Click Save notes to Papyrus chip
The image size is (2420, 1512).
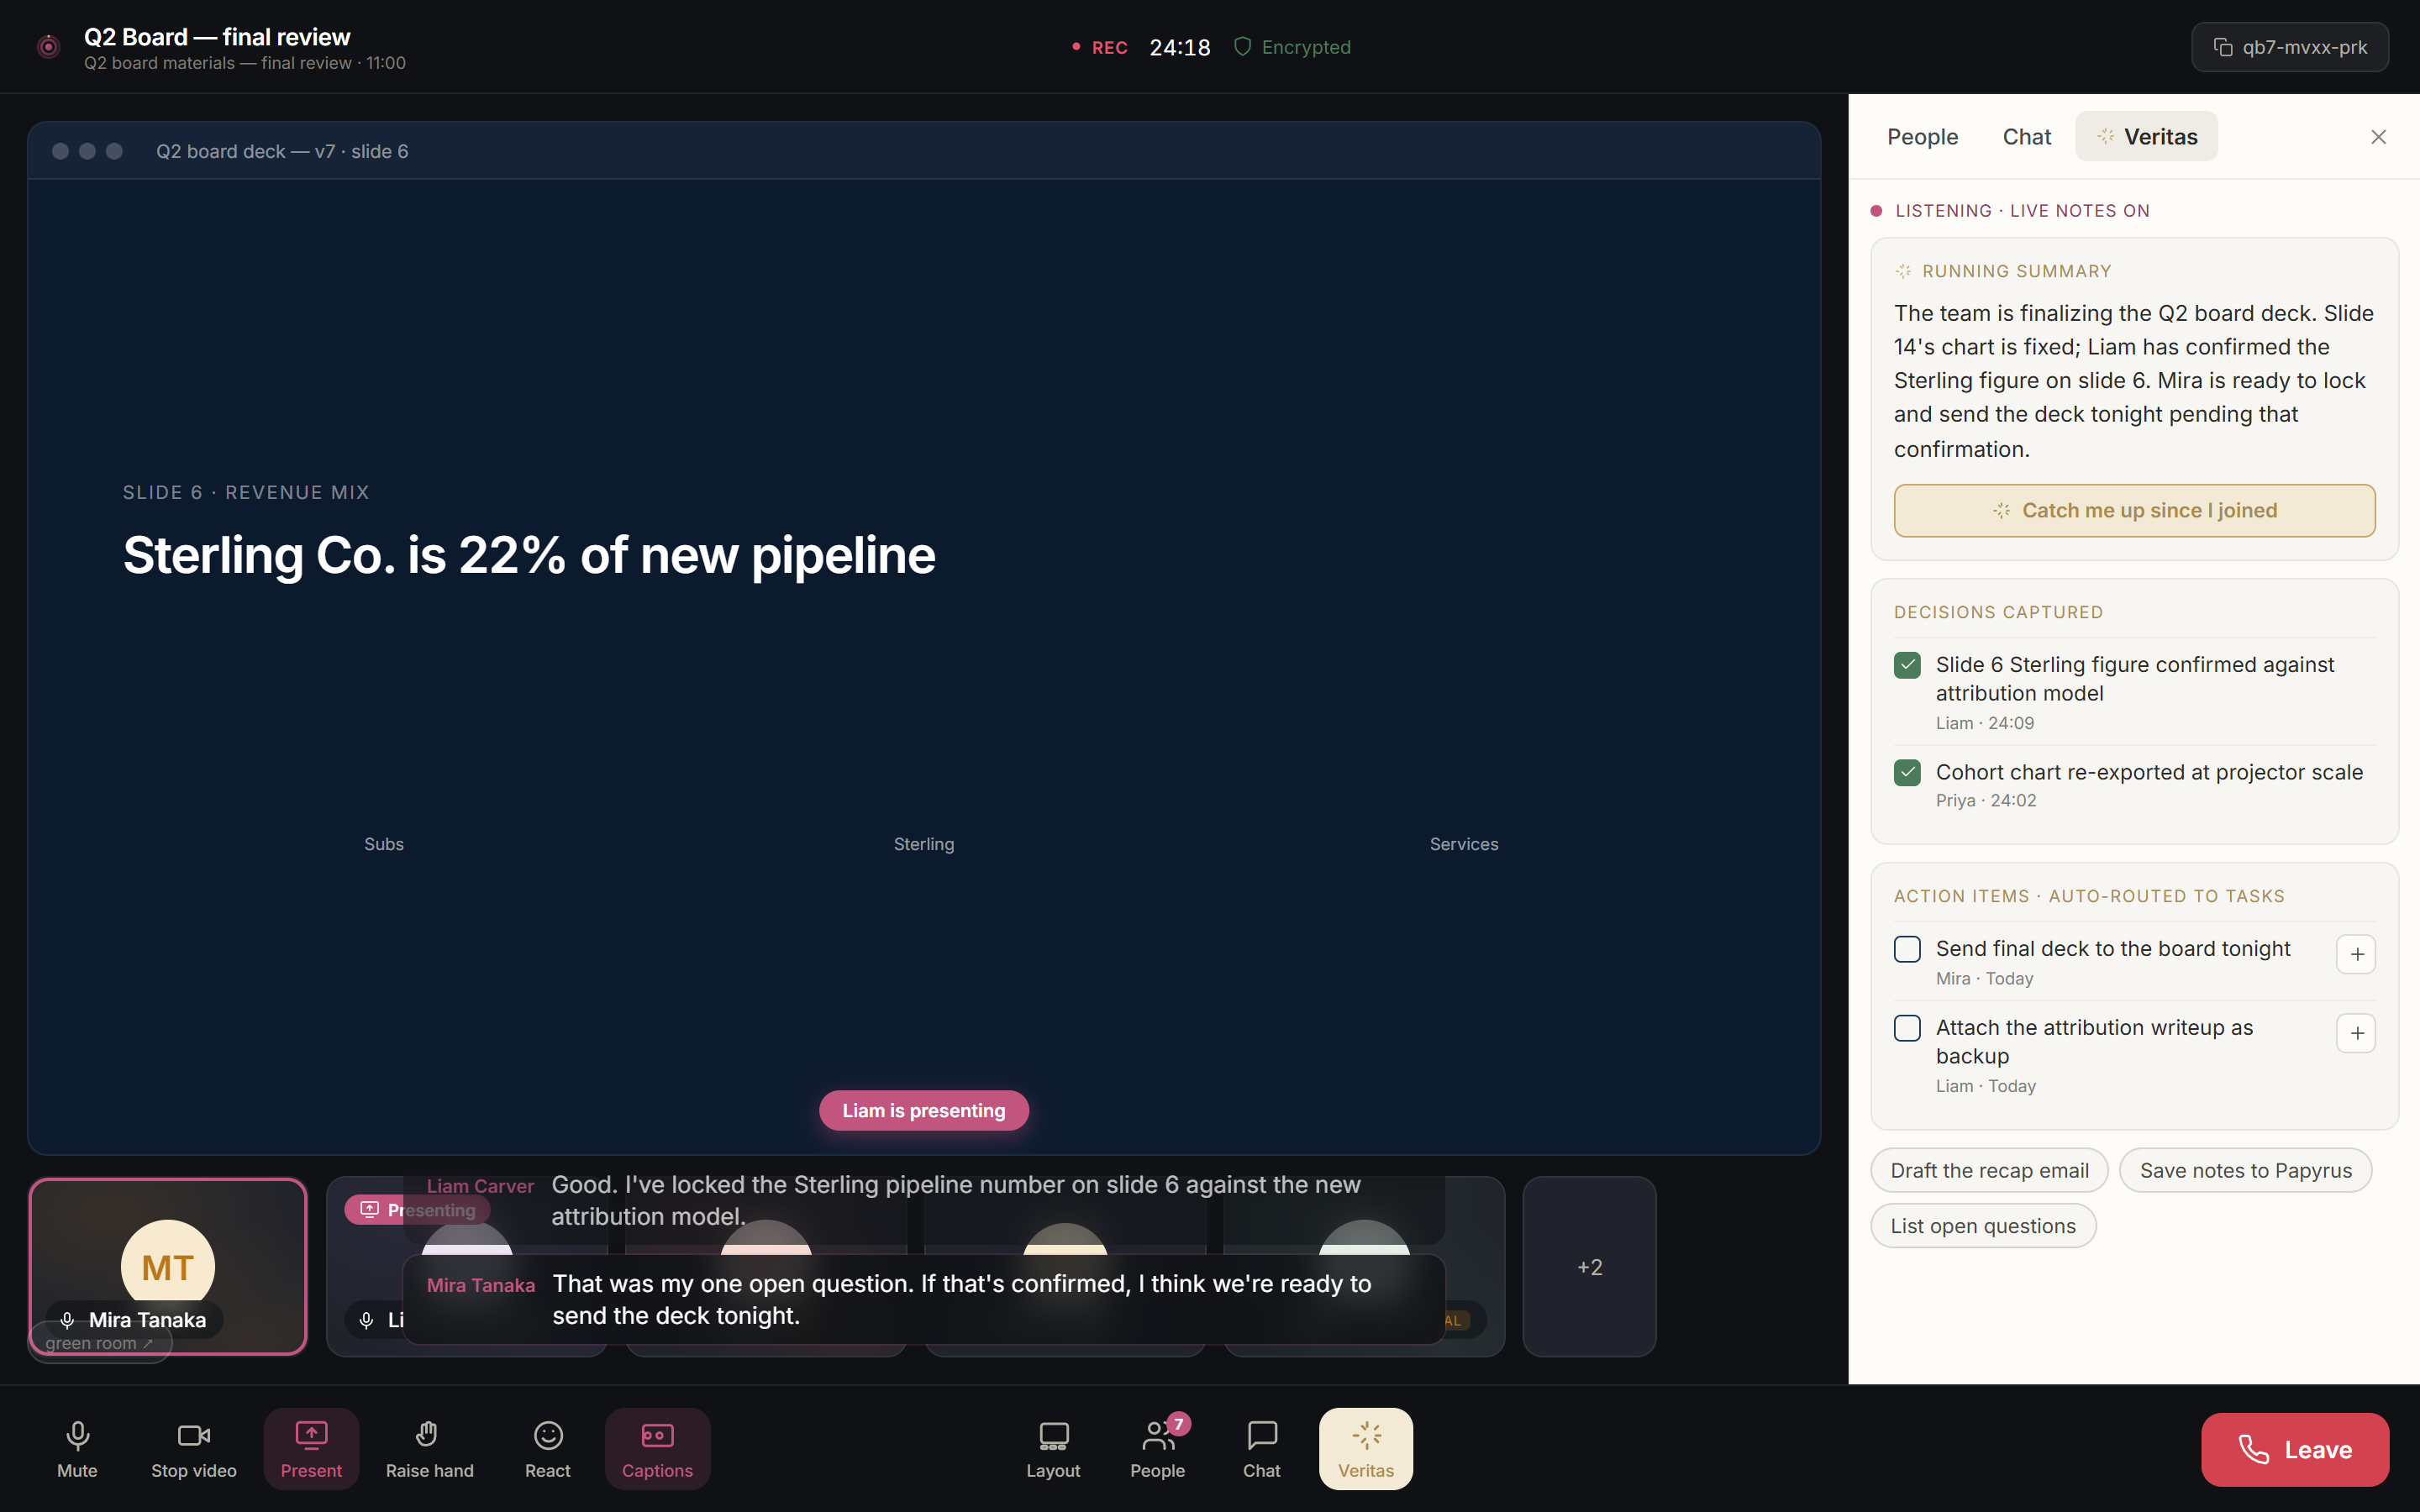pyautogui.click(x=2245, y=1170)
